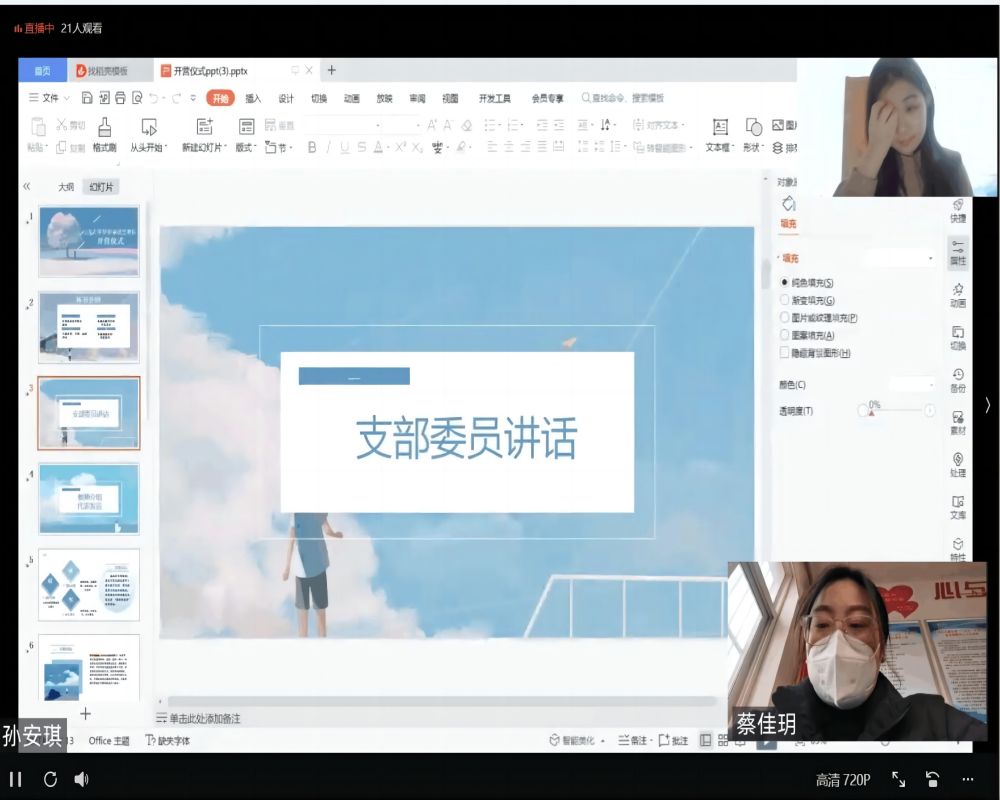The height and width of the screenshot is (800, 1000).
Task: Insert a 文本框 text box
Action: (x=719, y=127)
